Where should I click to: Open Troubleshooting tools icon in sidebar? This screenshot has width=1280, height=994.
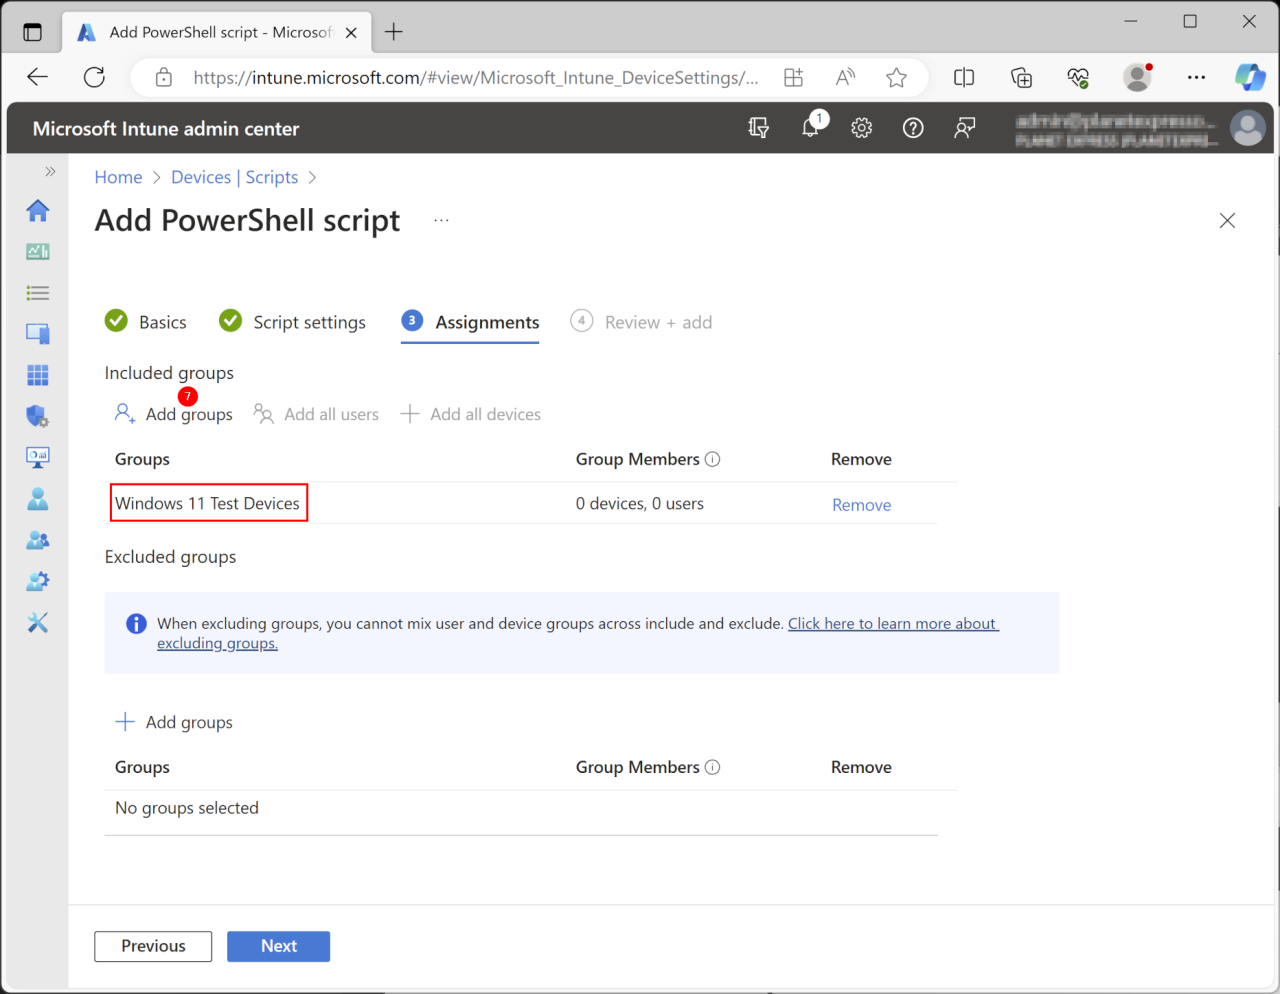(x=38, y=623)
